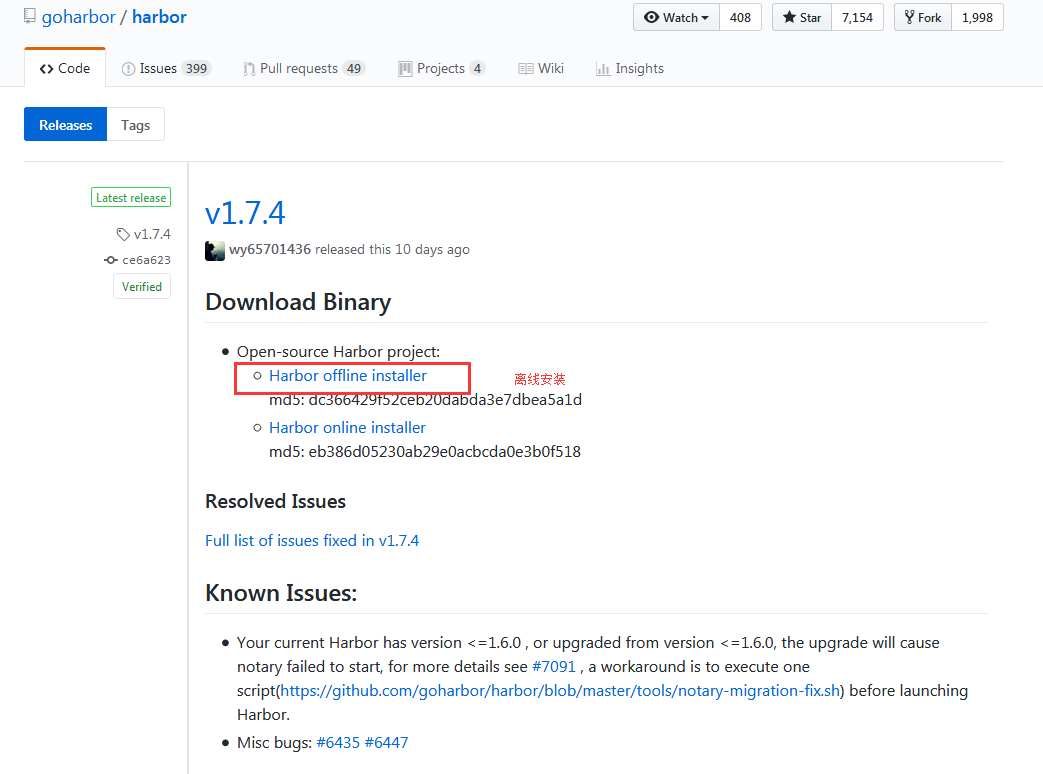Click the tag icon next to v1.7.4
Viewport: 1043px width, 774px height.
click(x=123, y=234)
